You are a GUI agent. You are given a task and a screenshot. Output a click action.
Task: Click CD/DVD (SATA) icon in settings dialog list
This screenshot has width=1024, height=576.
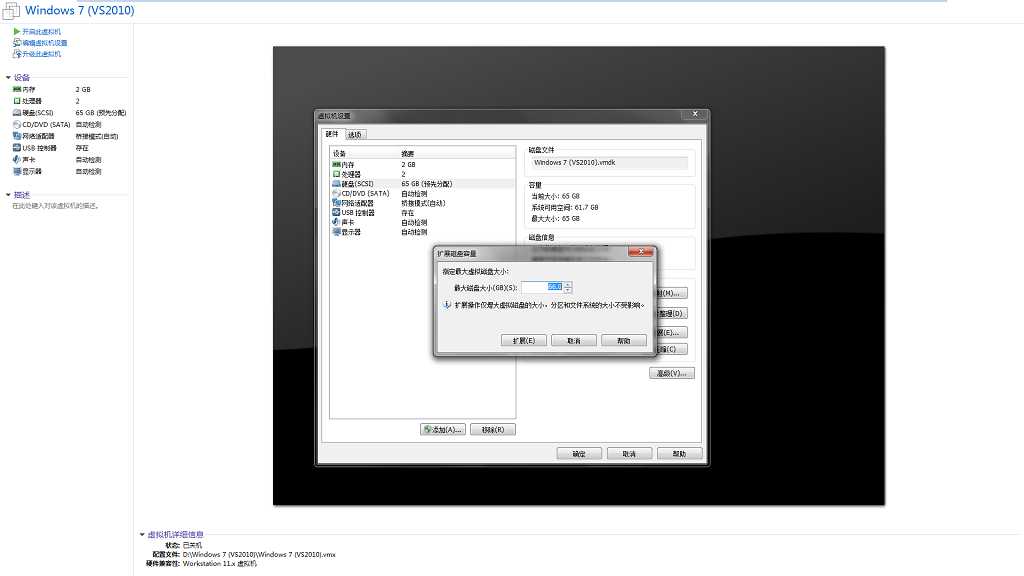coord(336,193)
